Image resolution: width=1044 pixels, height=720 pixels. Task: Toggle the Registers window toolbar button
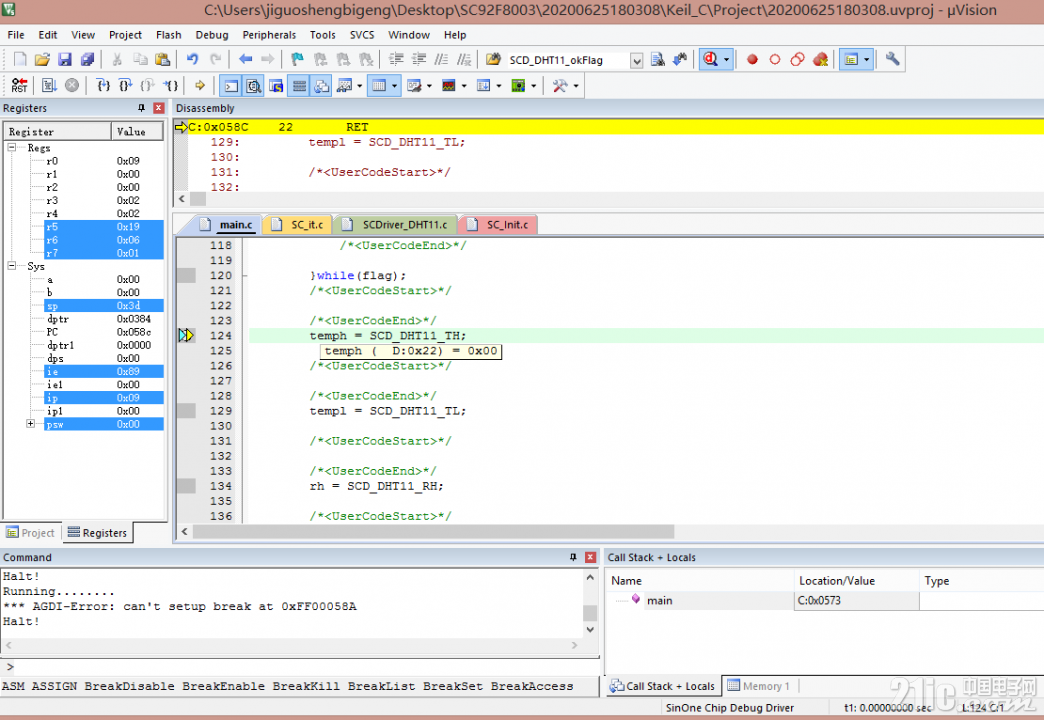click(x=299, y=86)
